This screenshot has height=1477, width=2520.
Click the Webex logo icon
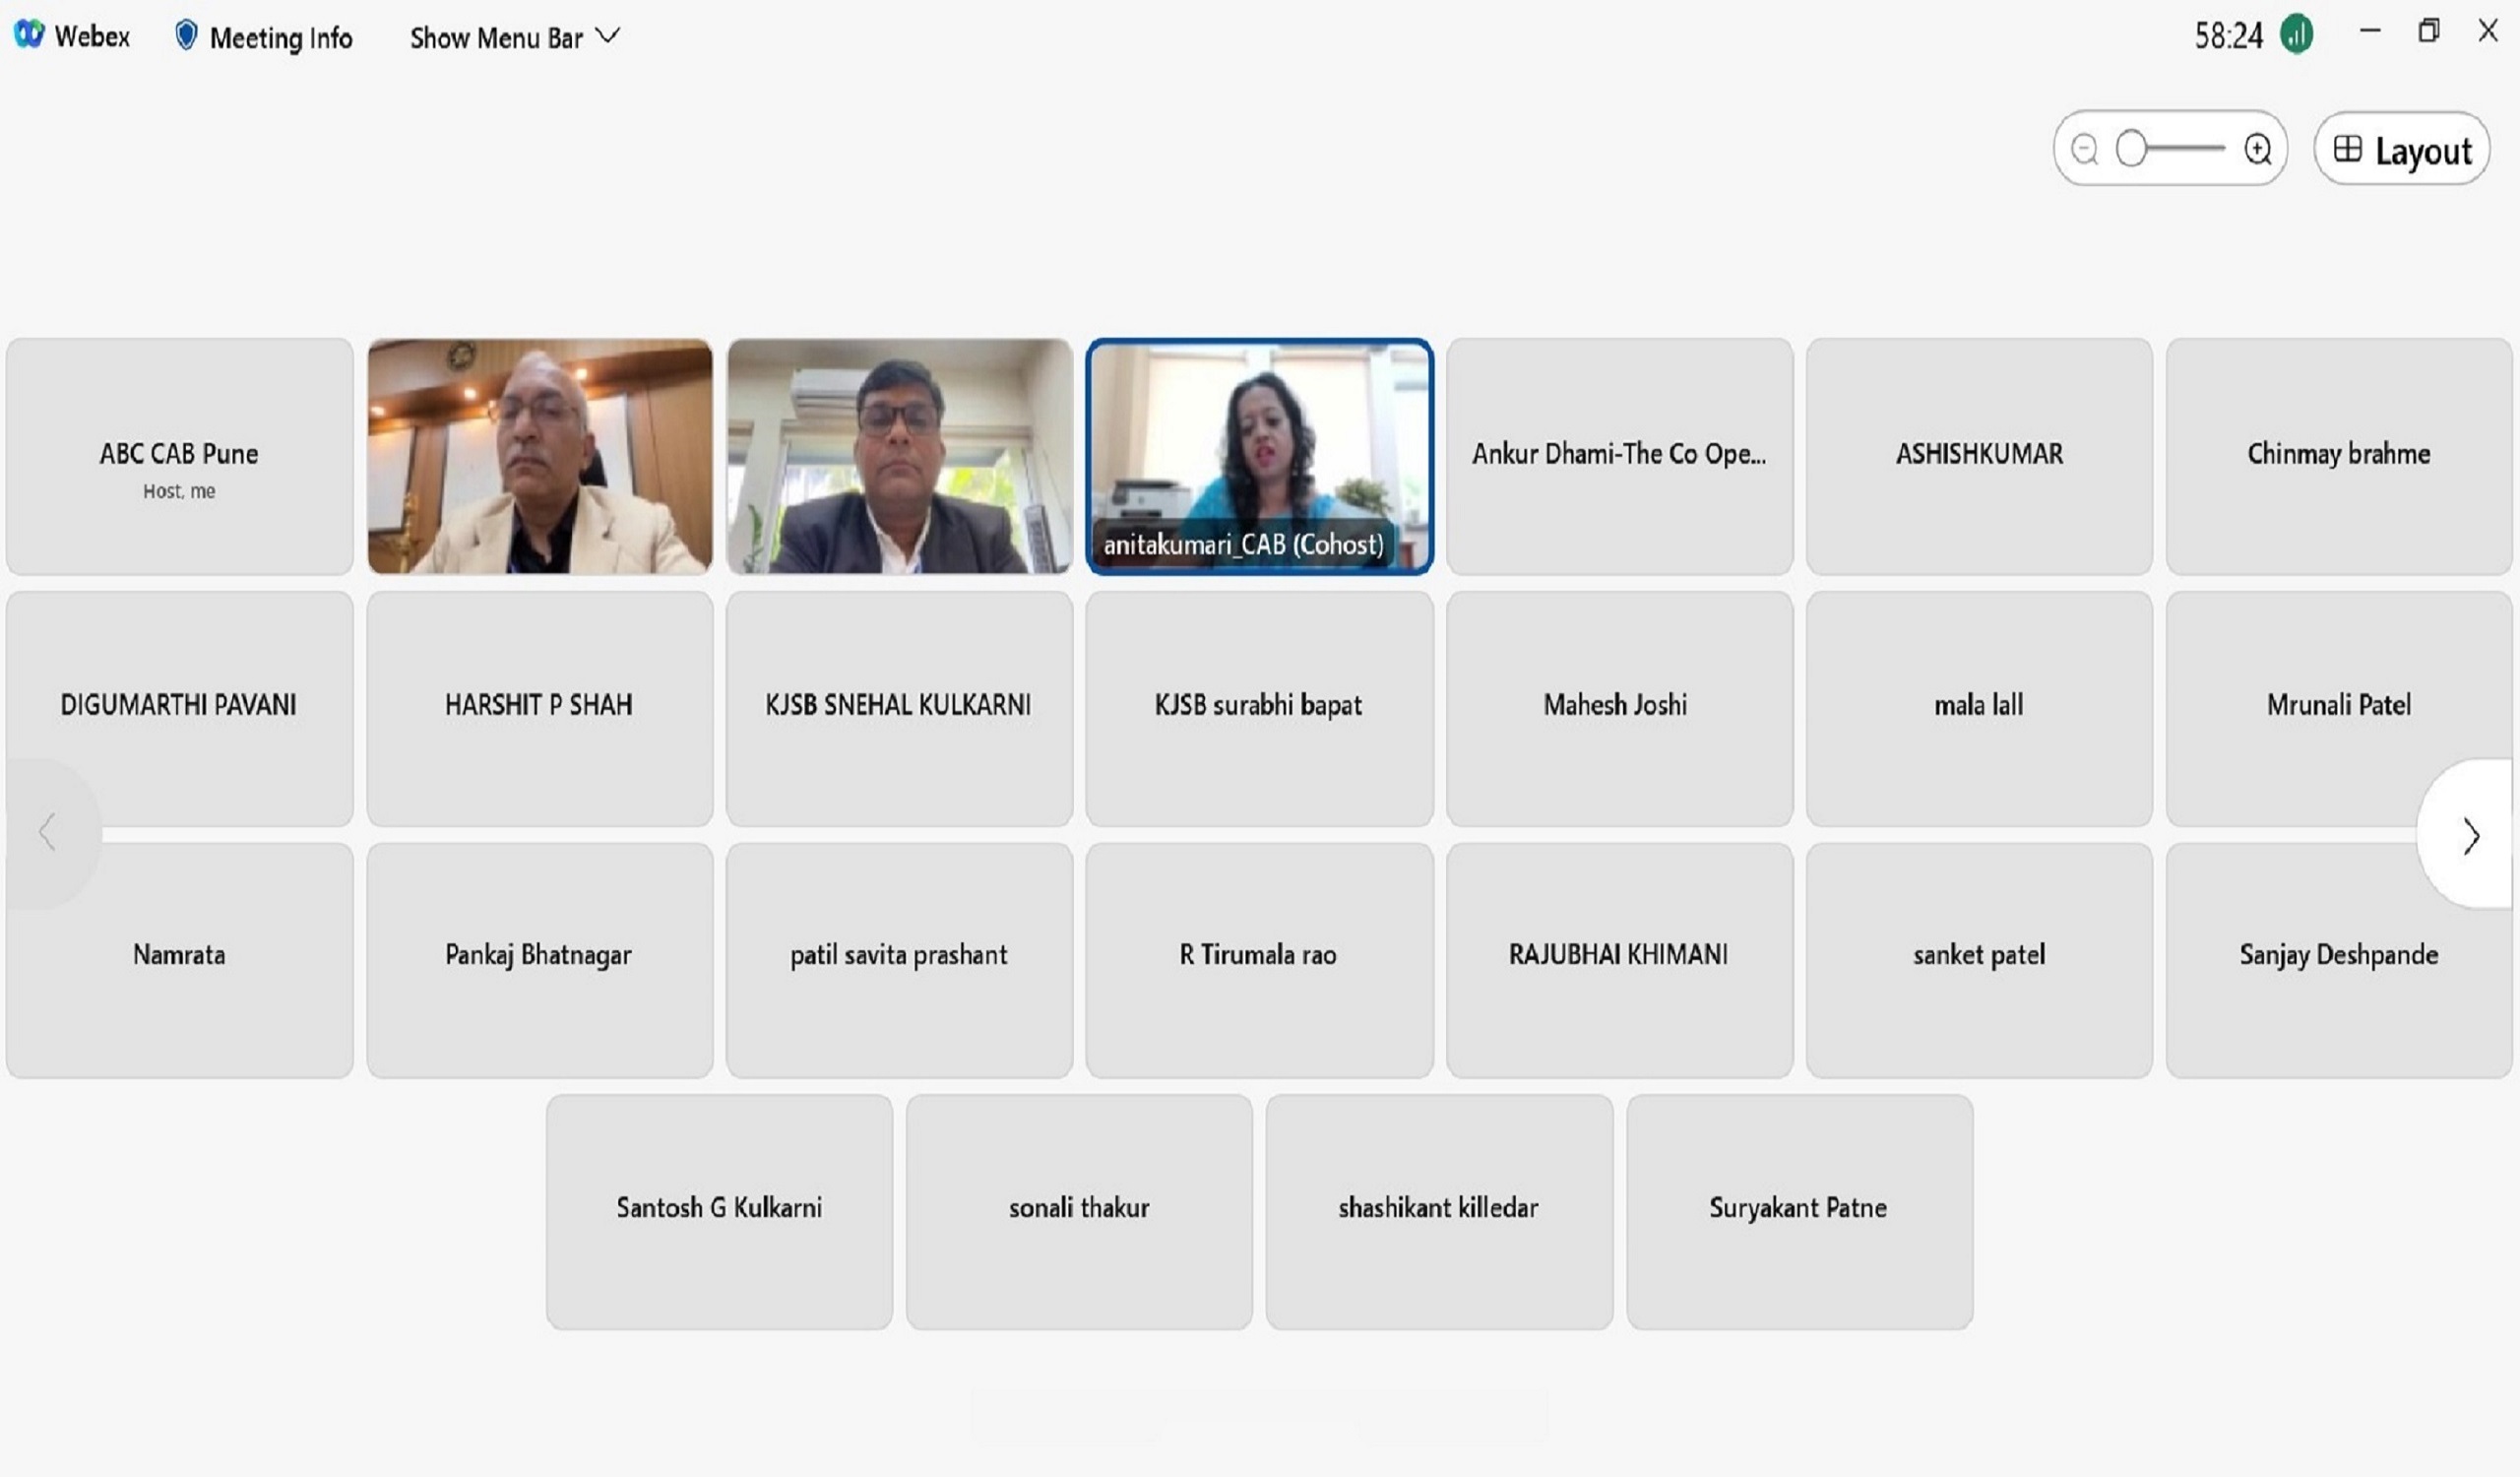coord(28,35)
